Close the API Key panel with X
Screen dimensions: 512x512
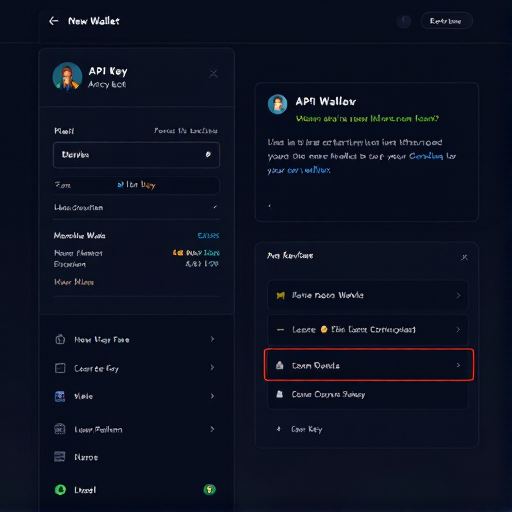[x=213, y=74]
